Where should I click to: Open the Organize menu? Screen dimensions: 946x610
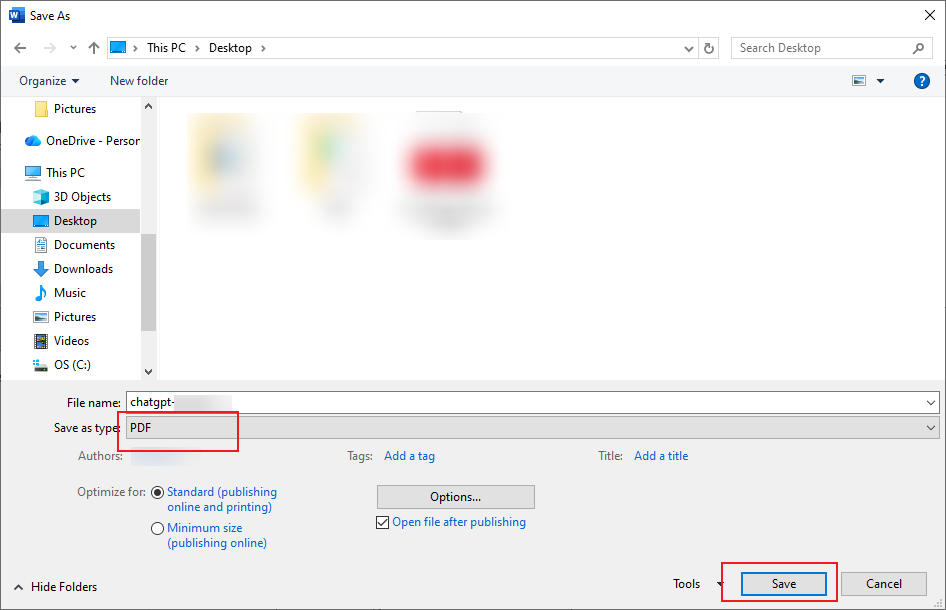[48, 80]
